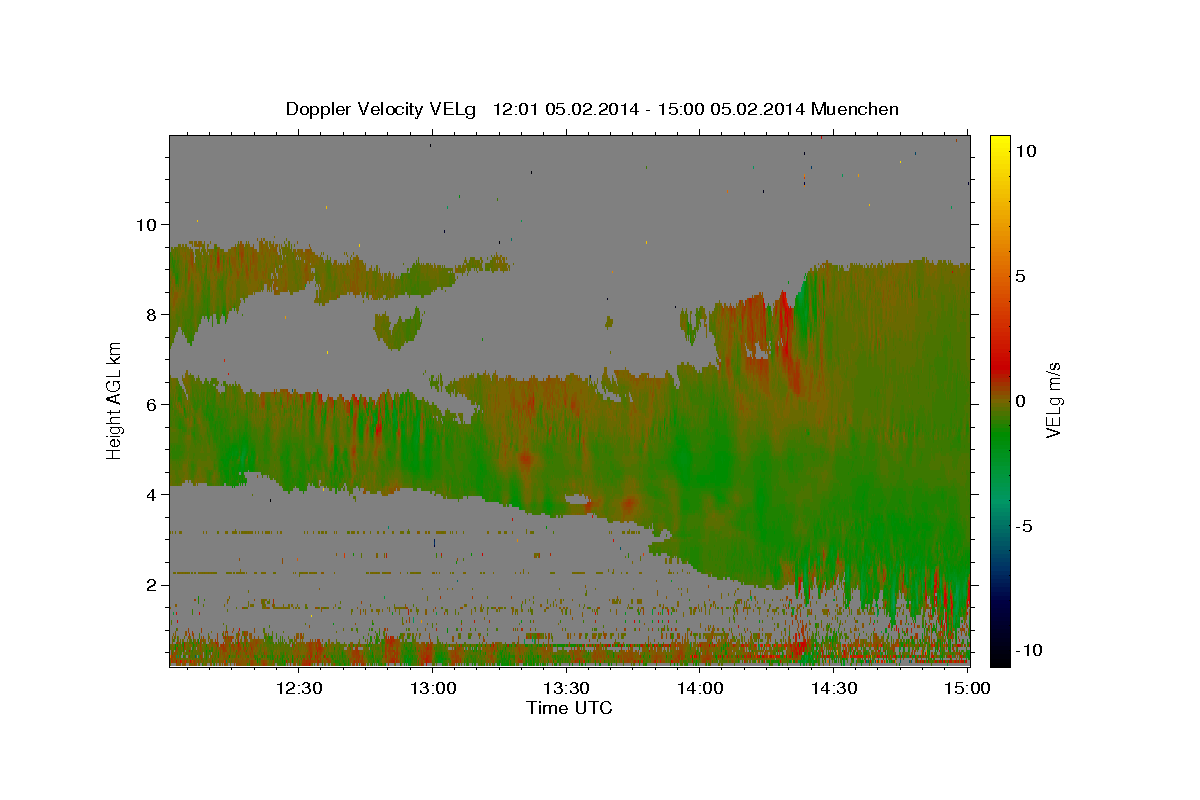Click the height tick label 2
Viewport: 1200px width, 800px height.
(152, 584)
